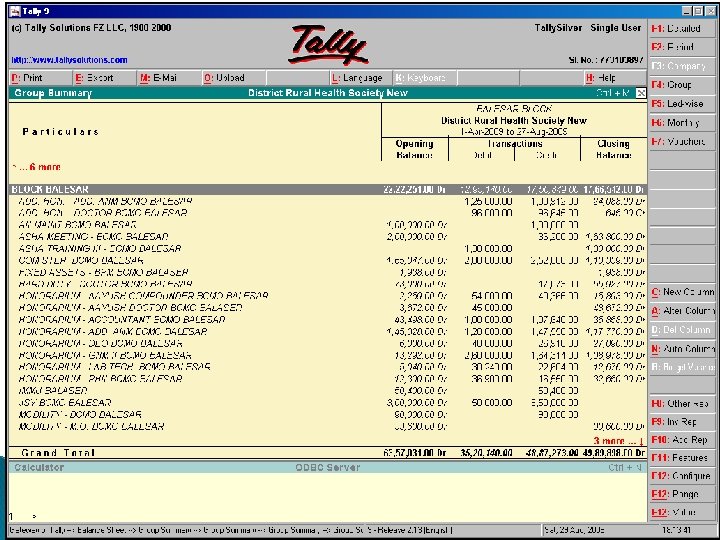The width and height of the screenshot is (720, 540).
Task: Focus the calculator input prompt line
Action: tap(328, 517)
